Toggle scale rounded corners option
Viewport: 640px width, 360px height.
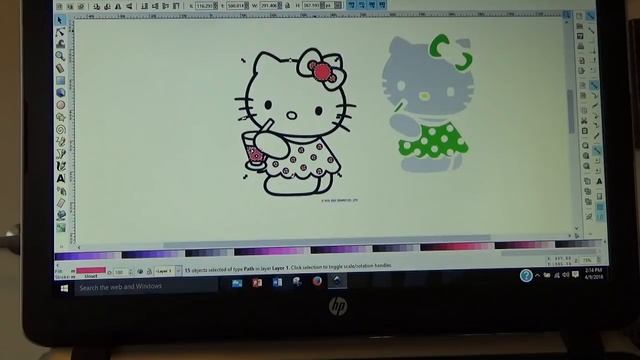coord(362,5)
